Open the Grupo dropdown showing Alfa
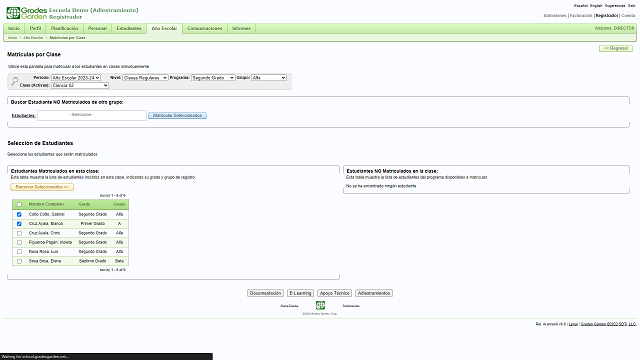Screen dimensions: 640x360 point(269,78)
